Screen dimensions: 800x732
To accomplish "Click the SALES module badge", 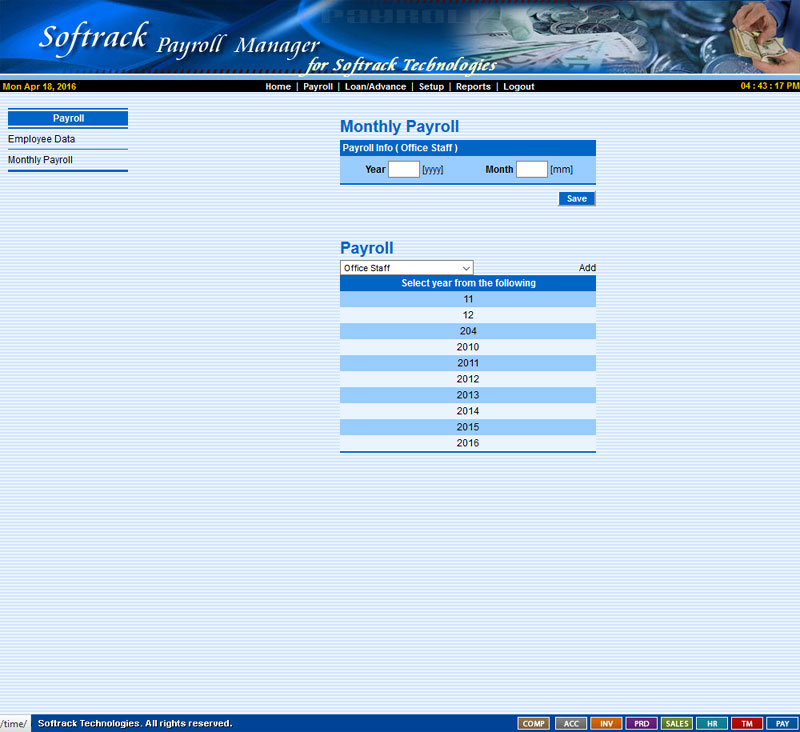I will [677, 723].
